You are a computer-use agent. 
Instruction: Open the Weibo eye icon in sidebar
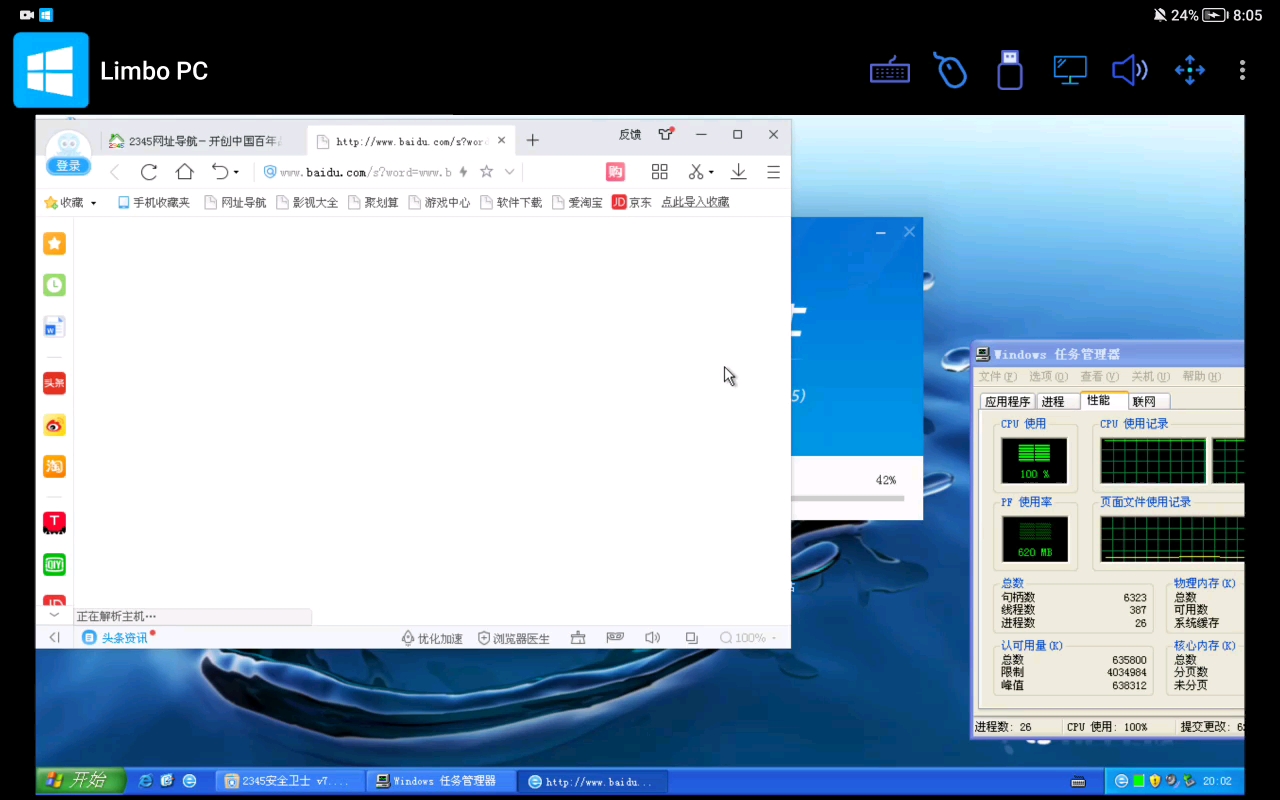[x=54, y=425]
